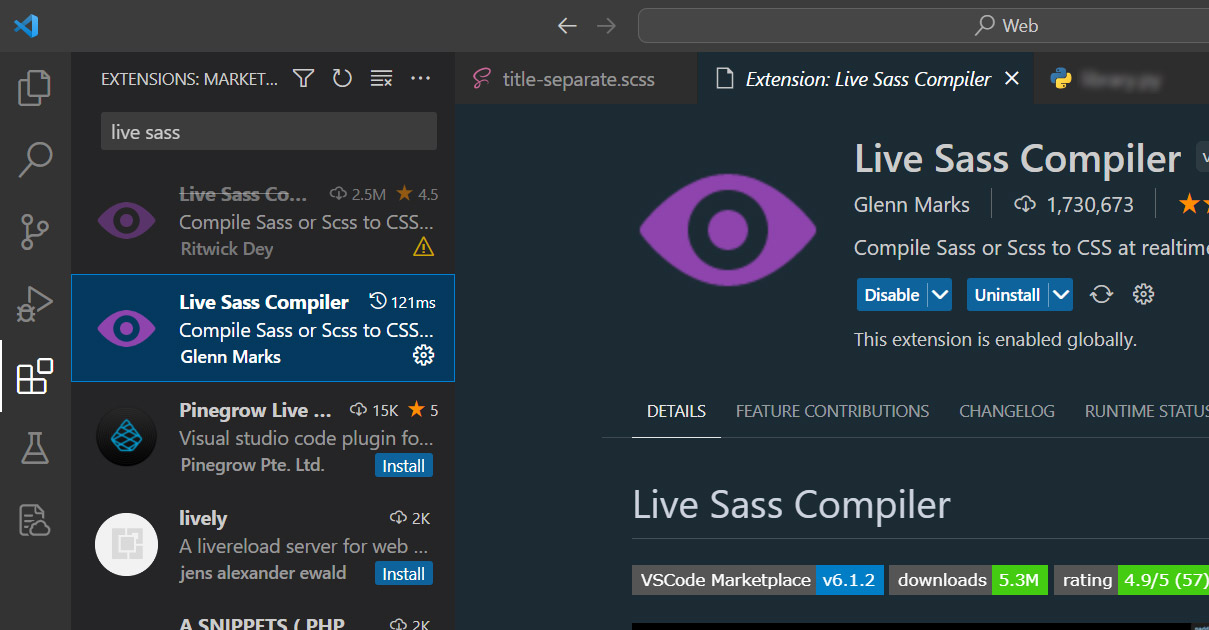Image resolution: width=1209 pixels, height=630 pixels.
Task: Open the Search view in activity bar
Action: pos(35,160)
